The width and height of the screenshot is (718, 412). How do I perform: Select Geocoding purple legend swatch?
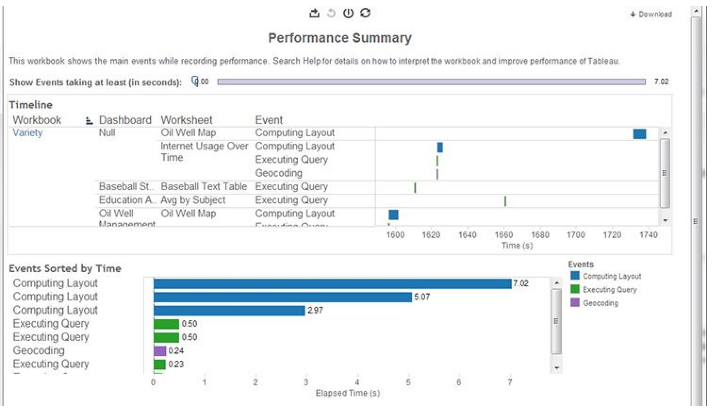[575, 302]
